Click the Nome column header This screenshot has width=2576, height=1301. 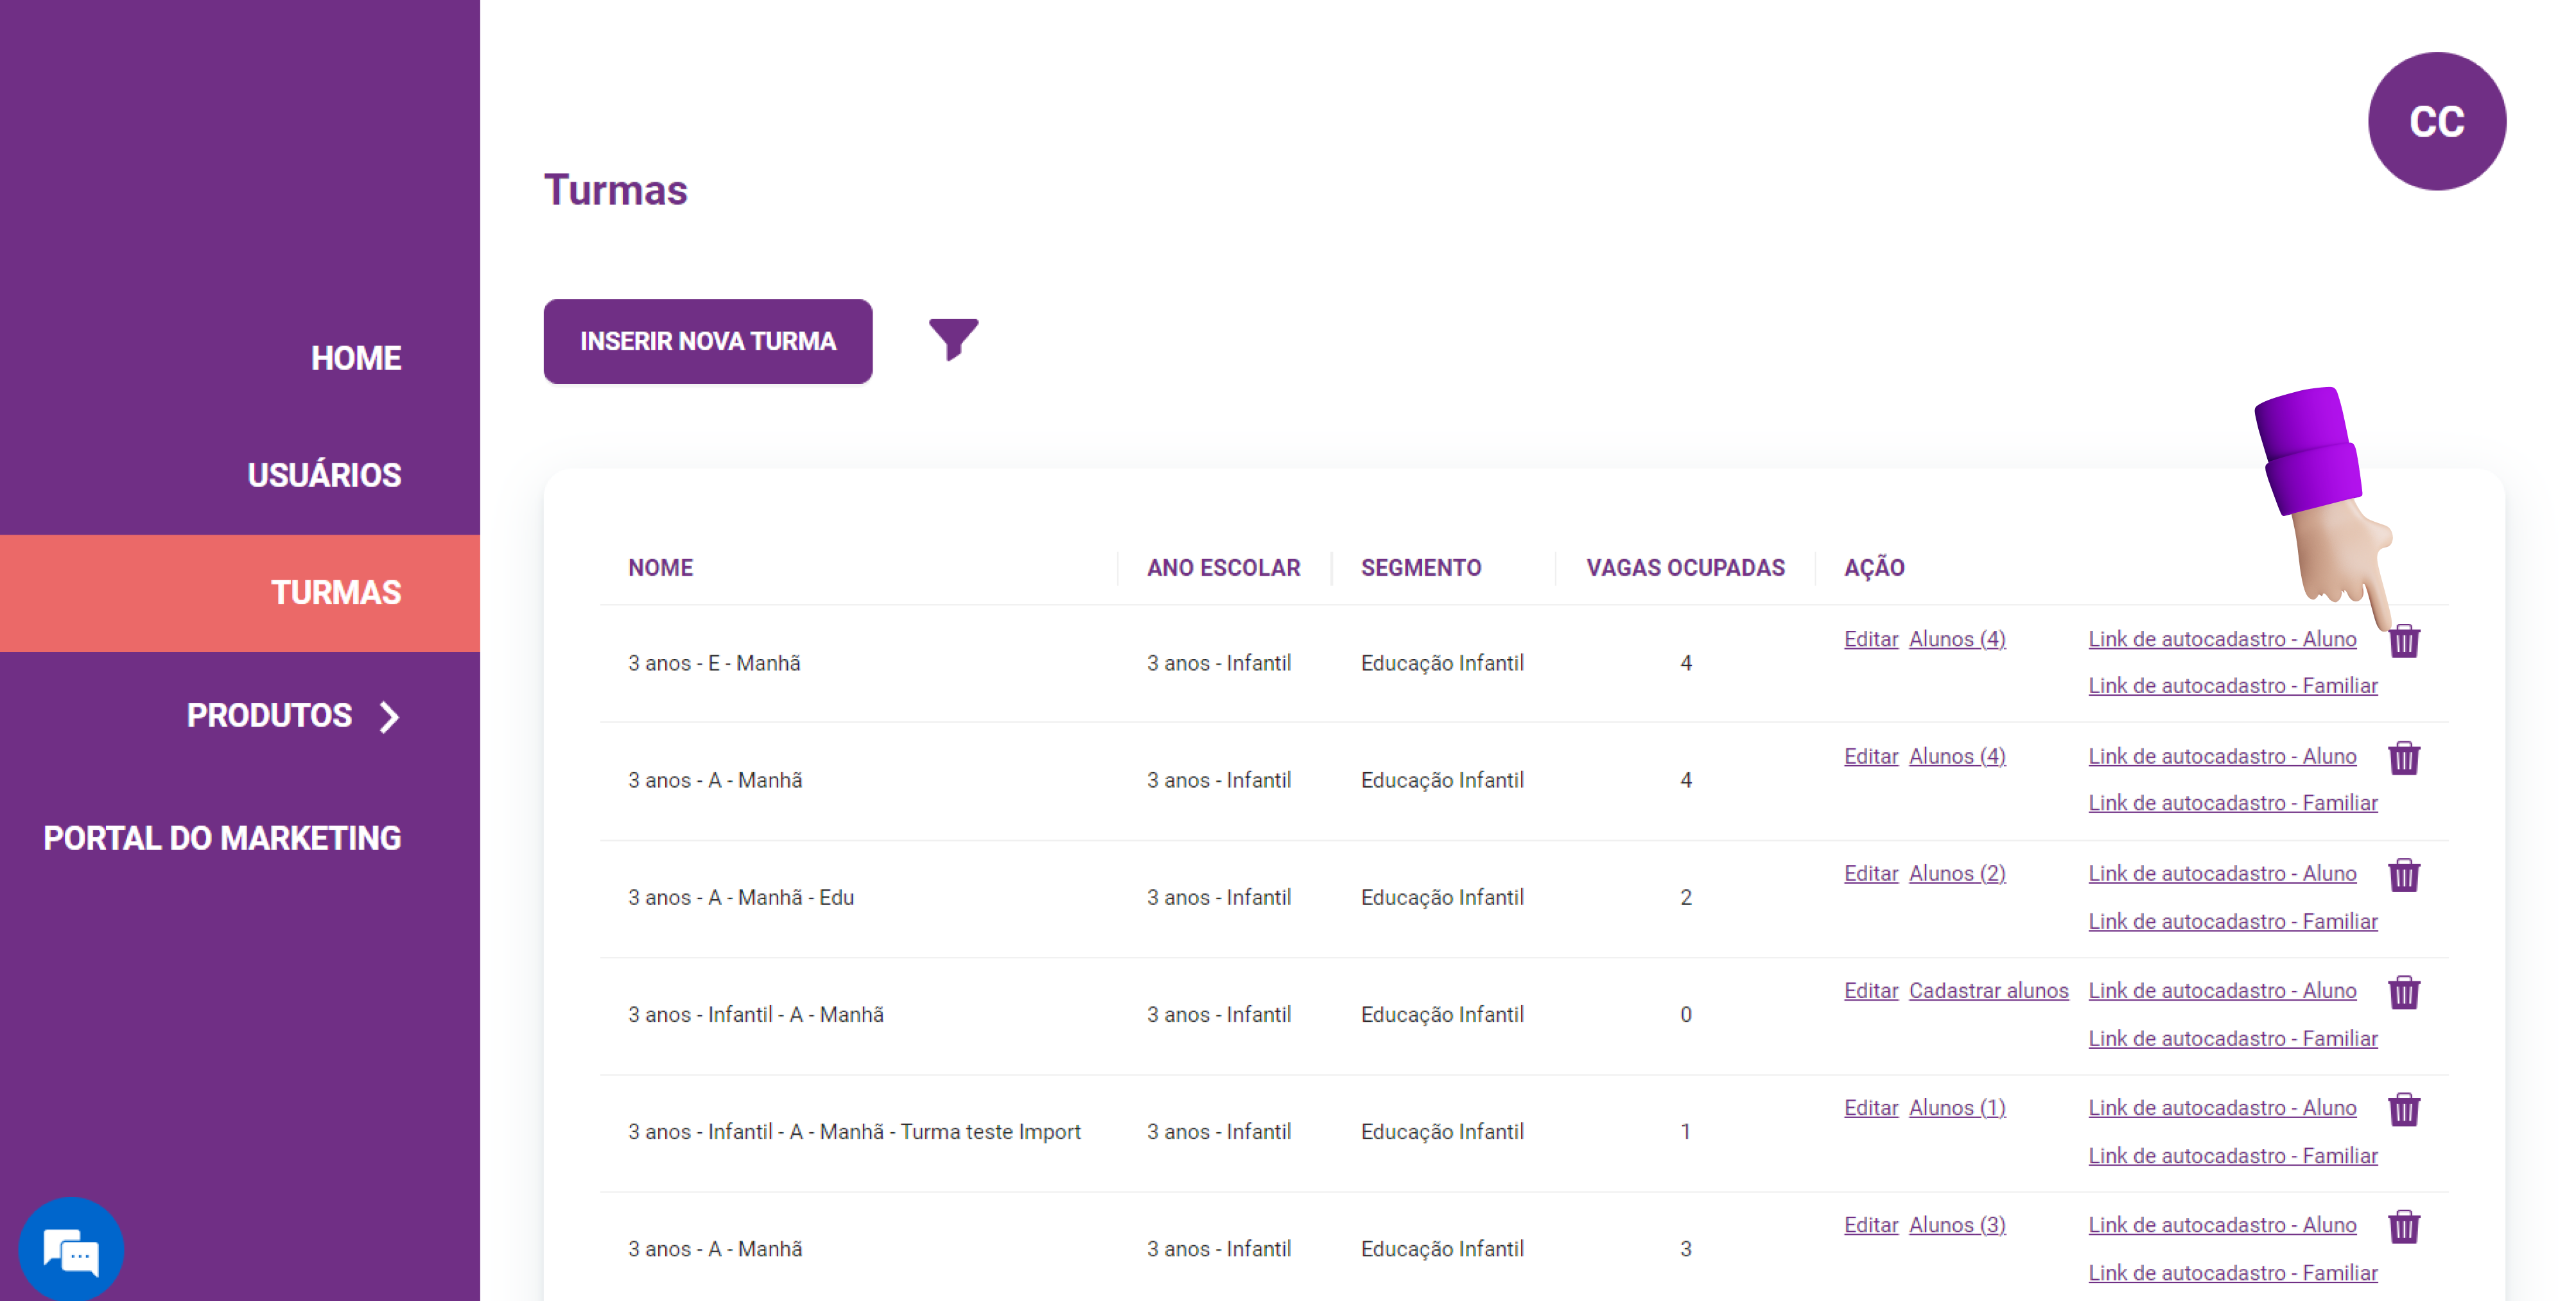pyautogui.click(x=660, y=567)
